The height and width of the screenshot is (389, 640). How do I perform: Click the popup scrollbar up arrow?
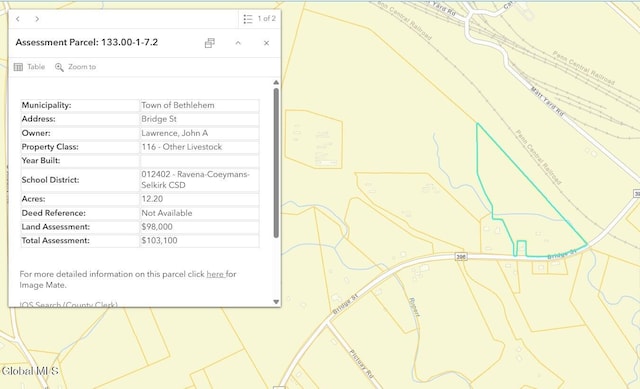[276, 83]
